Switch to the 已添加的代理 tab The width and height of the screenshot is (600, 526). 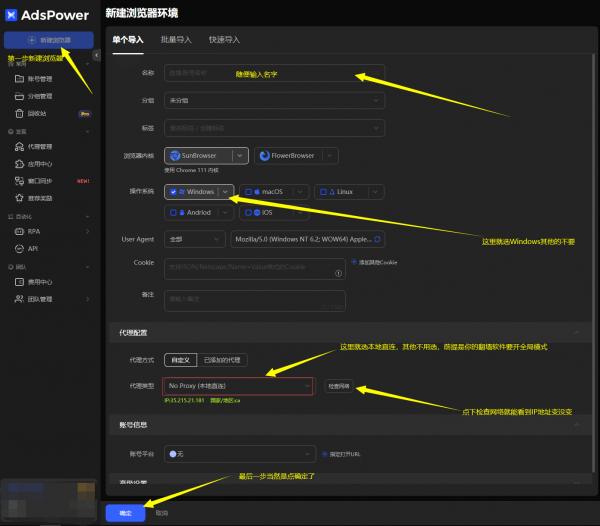(222, 359)
